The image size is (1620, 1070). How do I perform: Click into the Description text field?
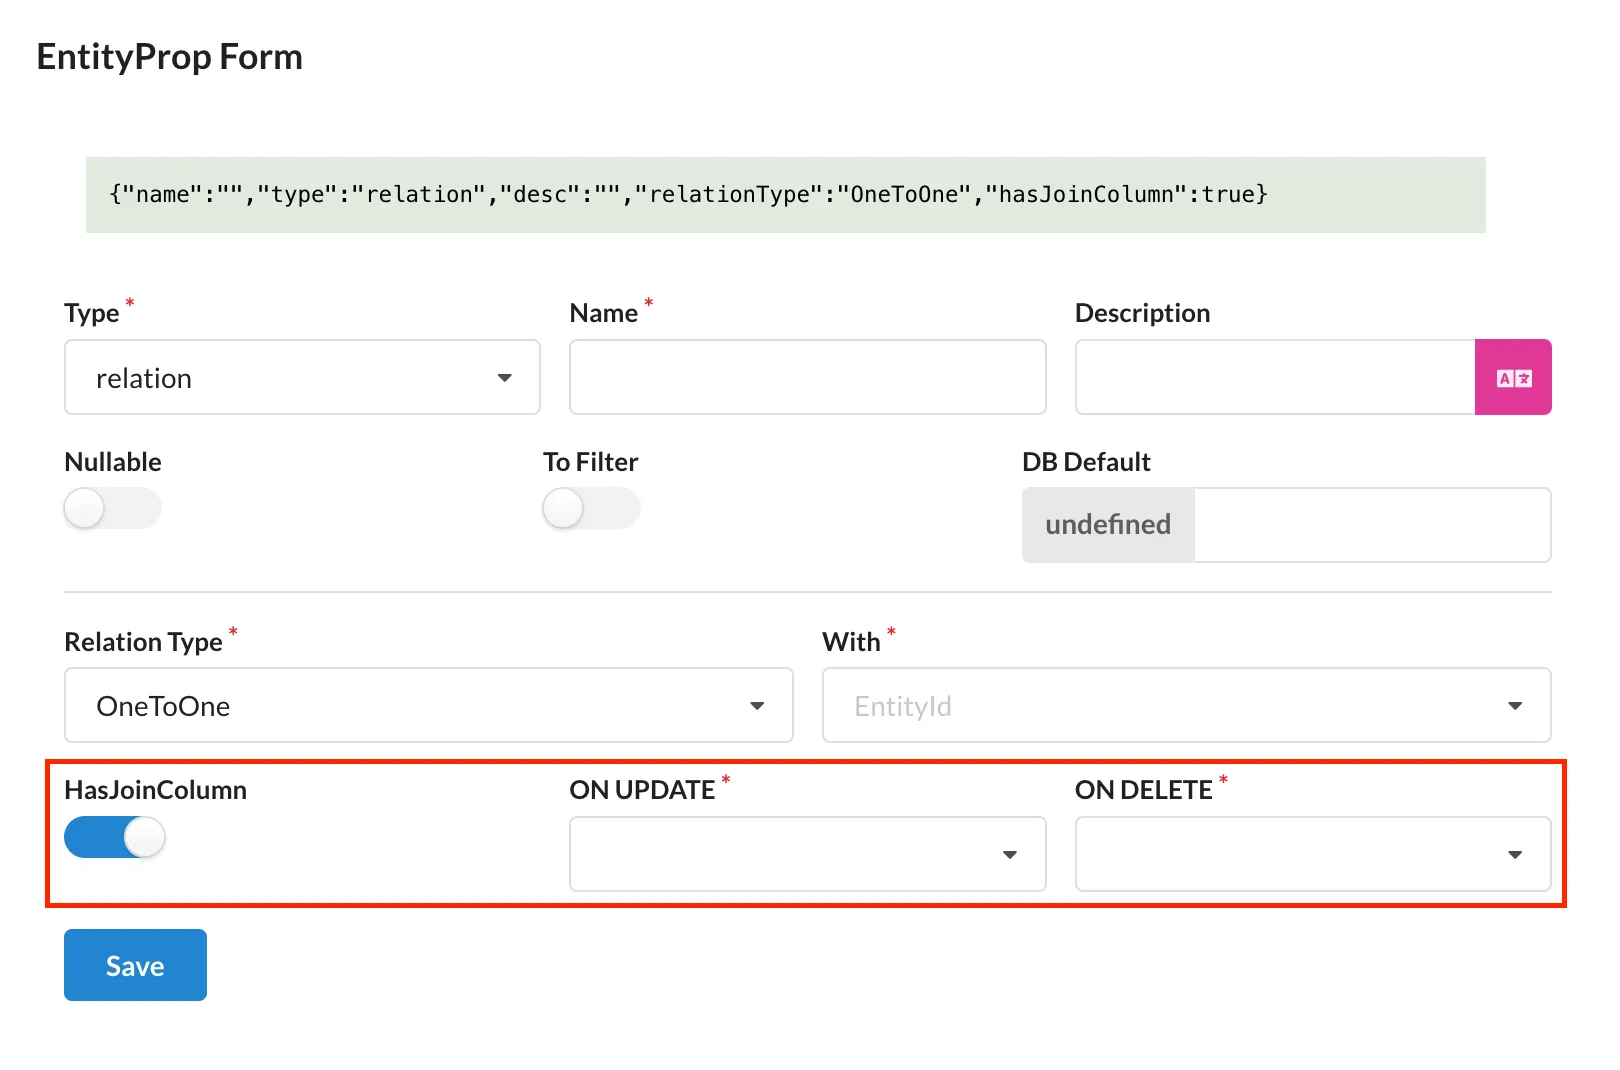click(1274, 378)
